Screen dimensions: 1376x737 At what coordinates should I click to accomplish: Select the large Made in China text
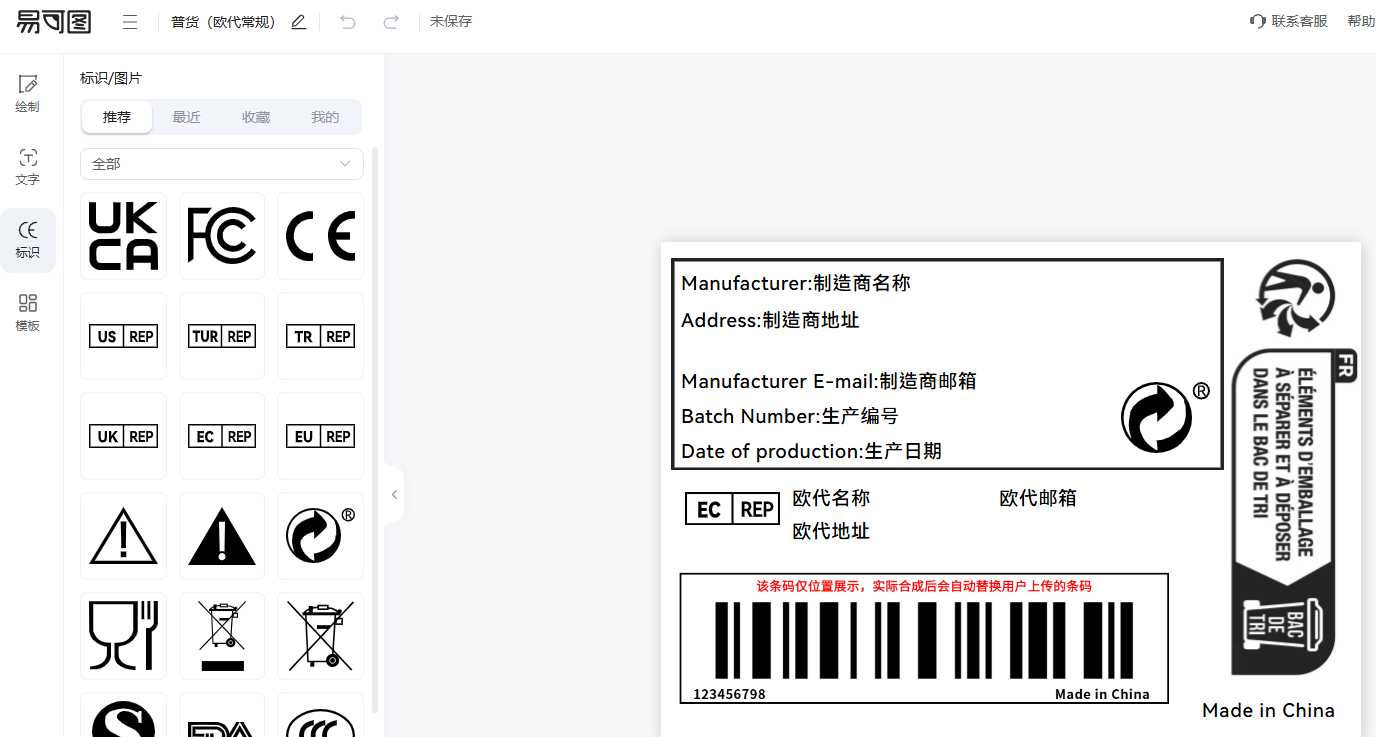[x=1268, y=710]
